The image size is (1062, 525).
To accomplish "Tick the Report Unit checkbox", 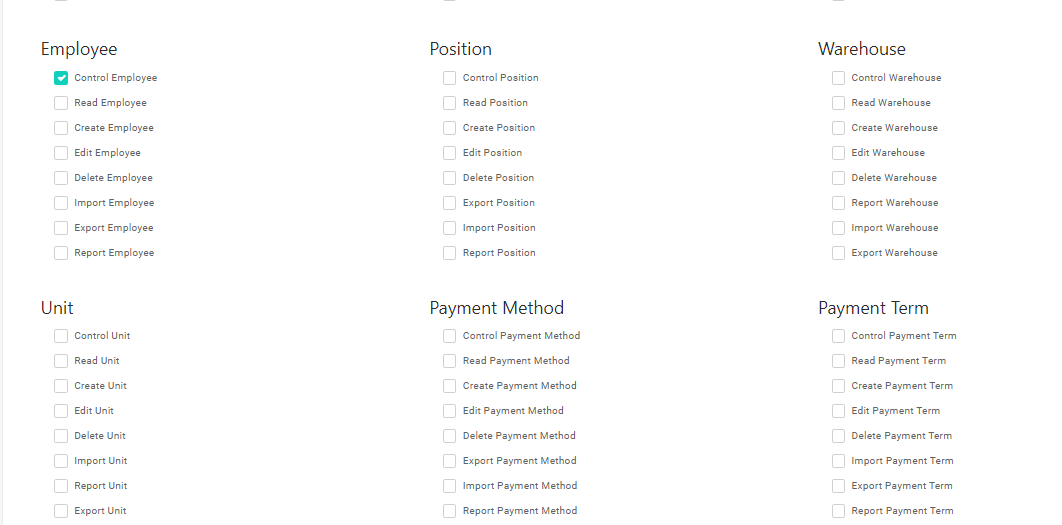I will (61, 486).
